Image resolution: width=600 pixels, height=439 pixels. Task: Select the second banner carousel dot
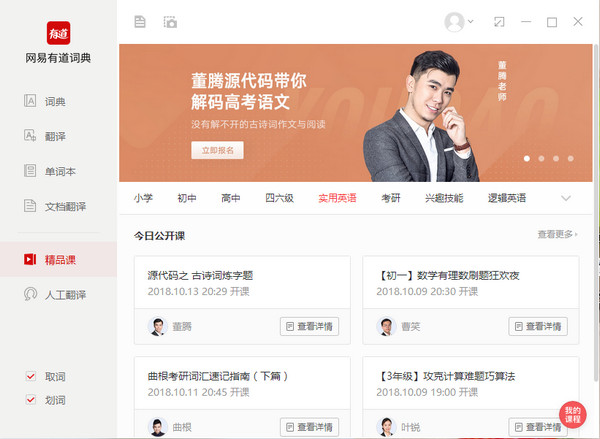click(541, 158)
